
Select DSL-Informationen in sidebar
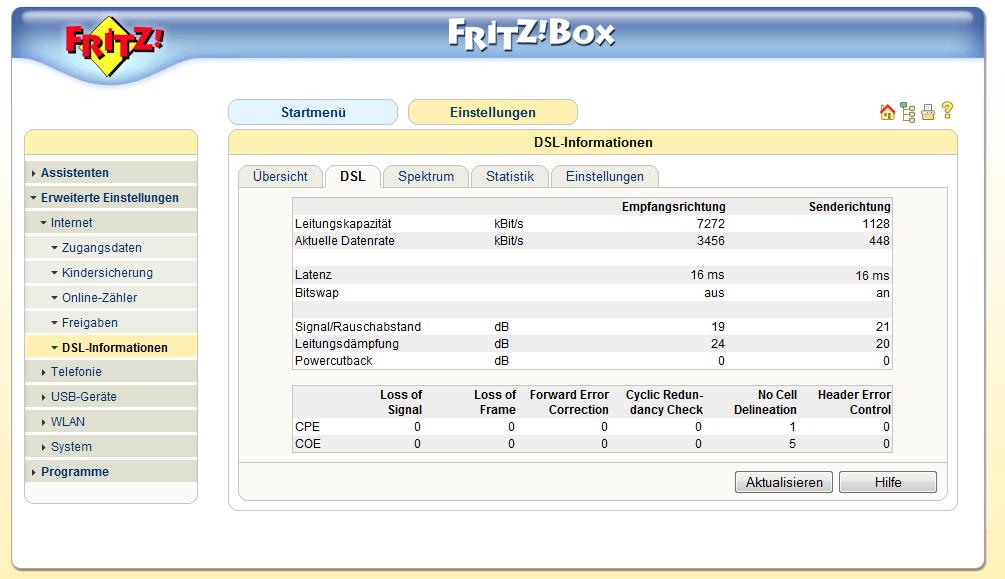(x=115, y=348)
